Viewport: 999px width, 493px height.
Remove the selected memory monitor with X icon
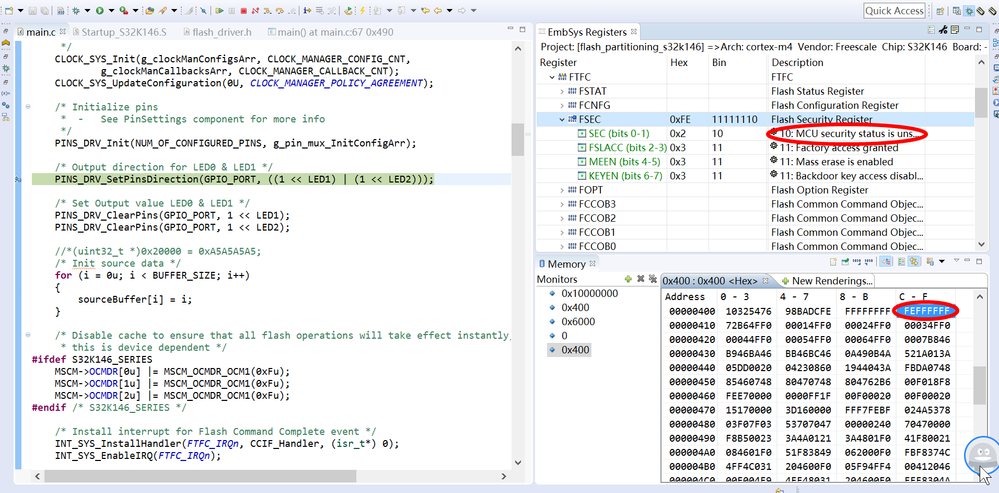point(640,279)
